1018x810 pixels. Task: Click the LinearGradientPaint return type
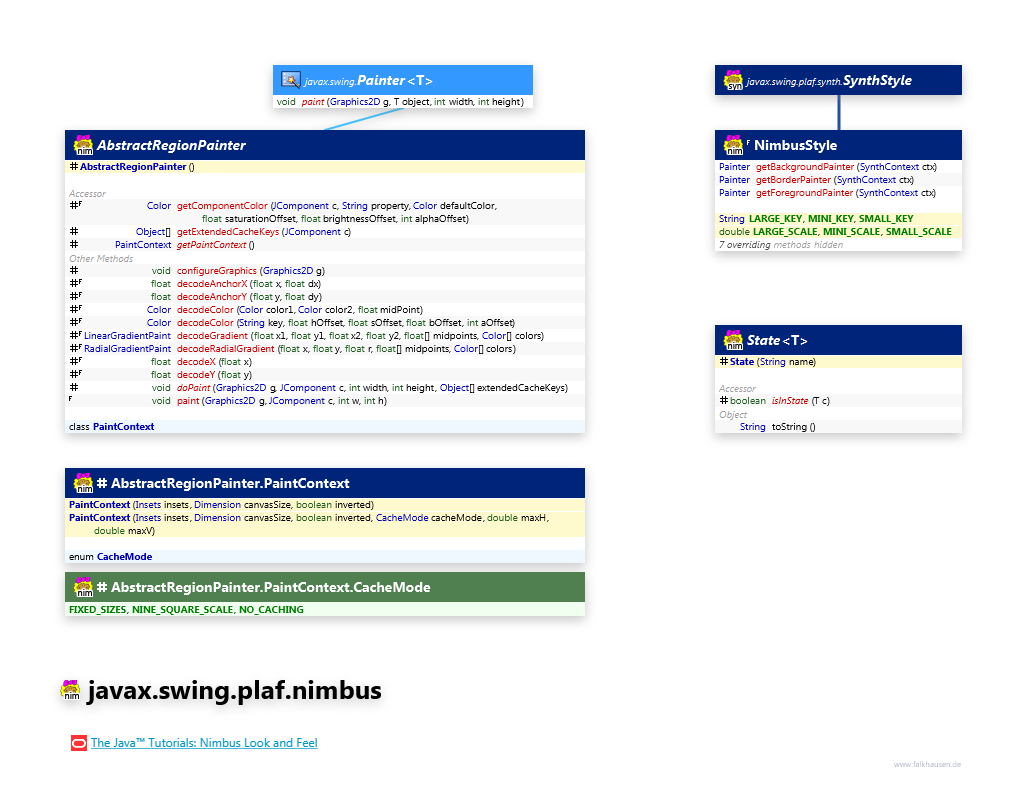pyautogui.click(x=127, y=336)
